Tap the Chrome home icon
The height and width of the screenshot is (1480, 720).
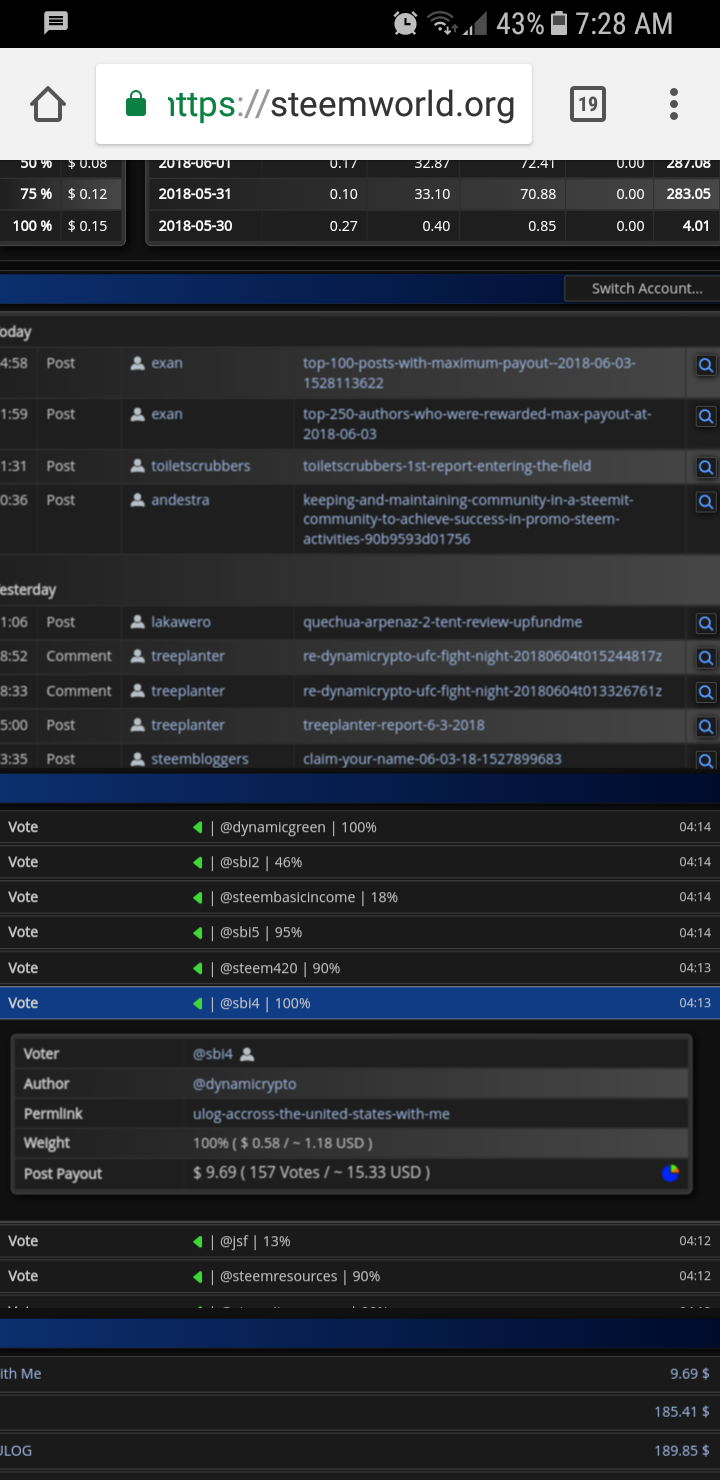[48, 104]
